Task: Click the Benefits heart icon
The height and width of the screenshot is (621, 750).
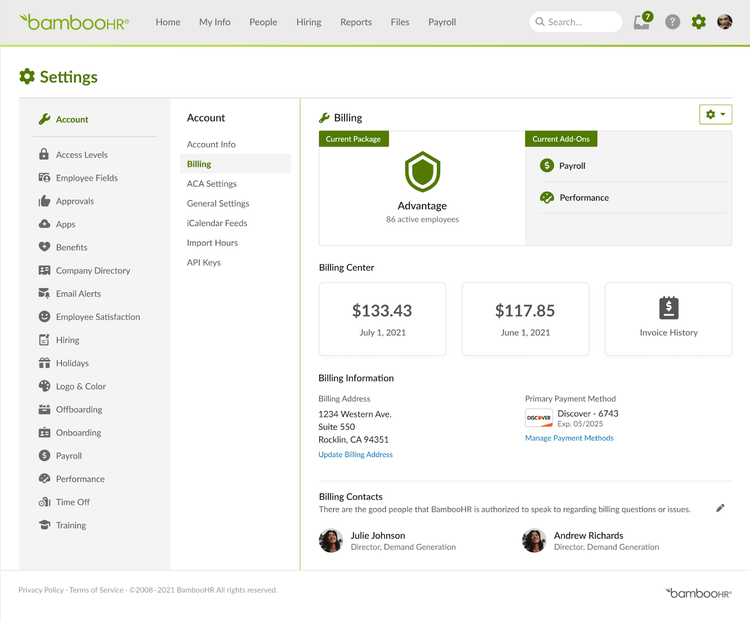Action: (x=44, y=247)
